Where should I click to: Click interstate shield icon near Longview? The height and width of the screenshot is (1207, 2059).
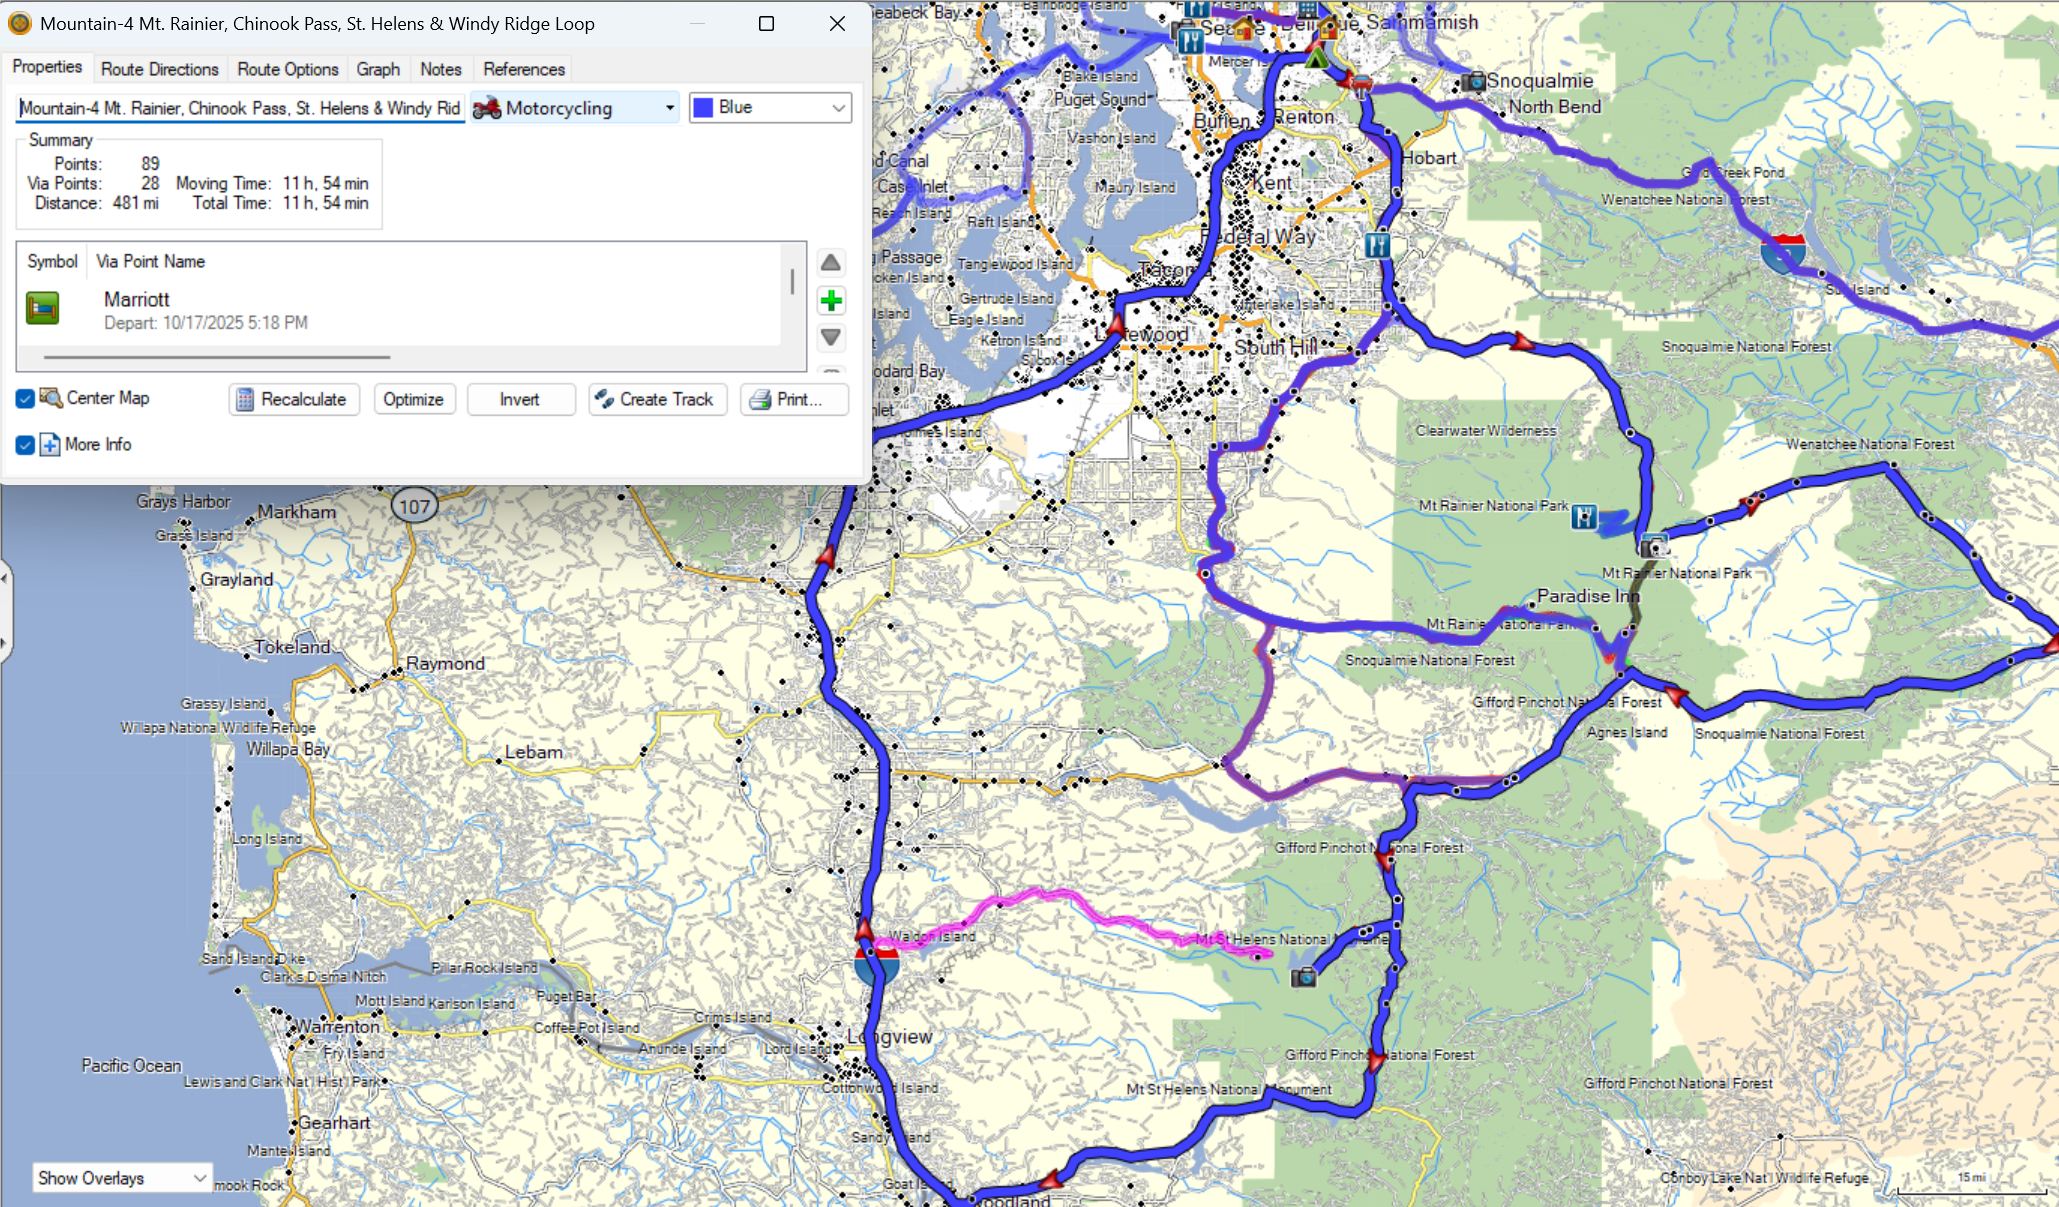pyautogui.click(x=876, y=964)
